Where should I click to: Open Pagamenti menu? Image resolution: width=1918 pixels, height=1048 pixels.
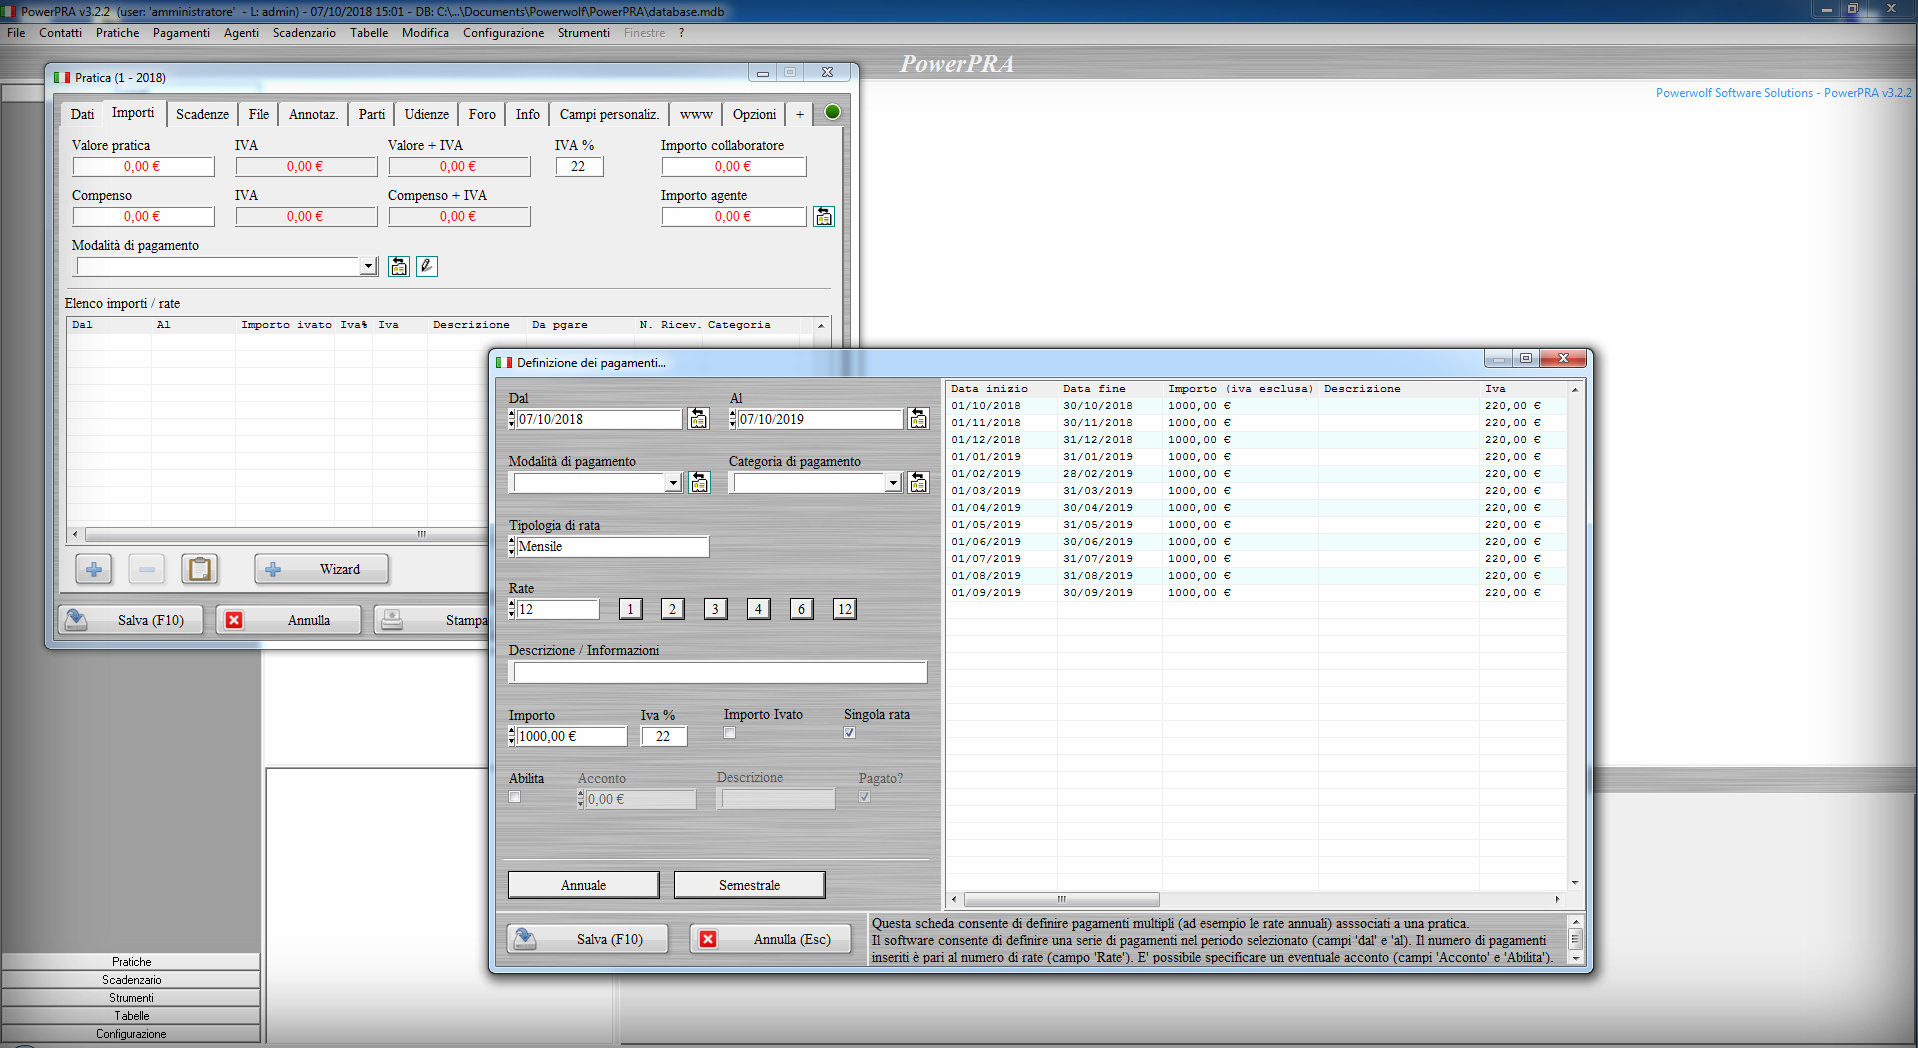(181, 33)
